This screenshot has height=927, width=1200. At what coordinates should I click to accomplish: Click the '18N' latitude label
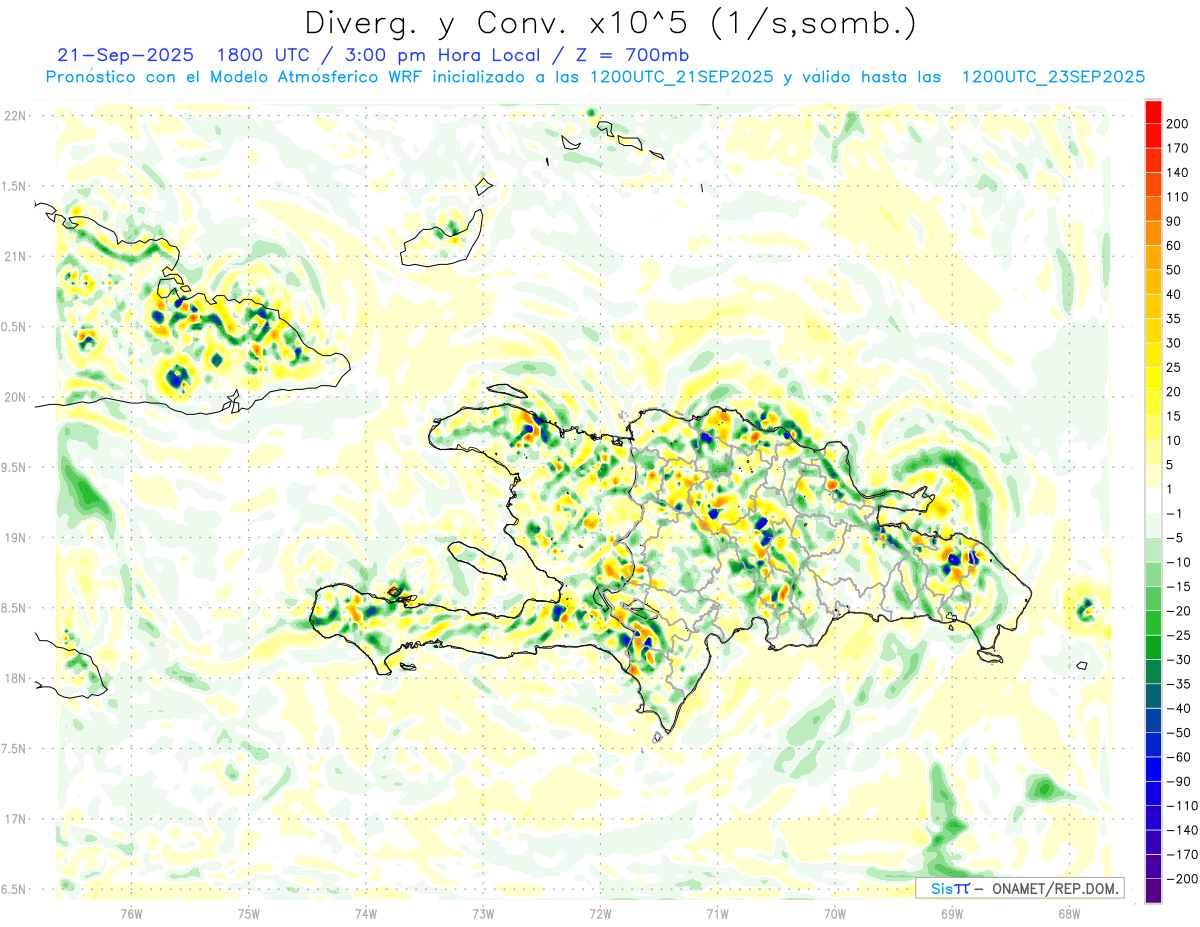pyautogui.click(x=14, y=678)
